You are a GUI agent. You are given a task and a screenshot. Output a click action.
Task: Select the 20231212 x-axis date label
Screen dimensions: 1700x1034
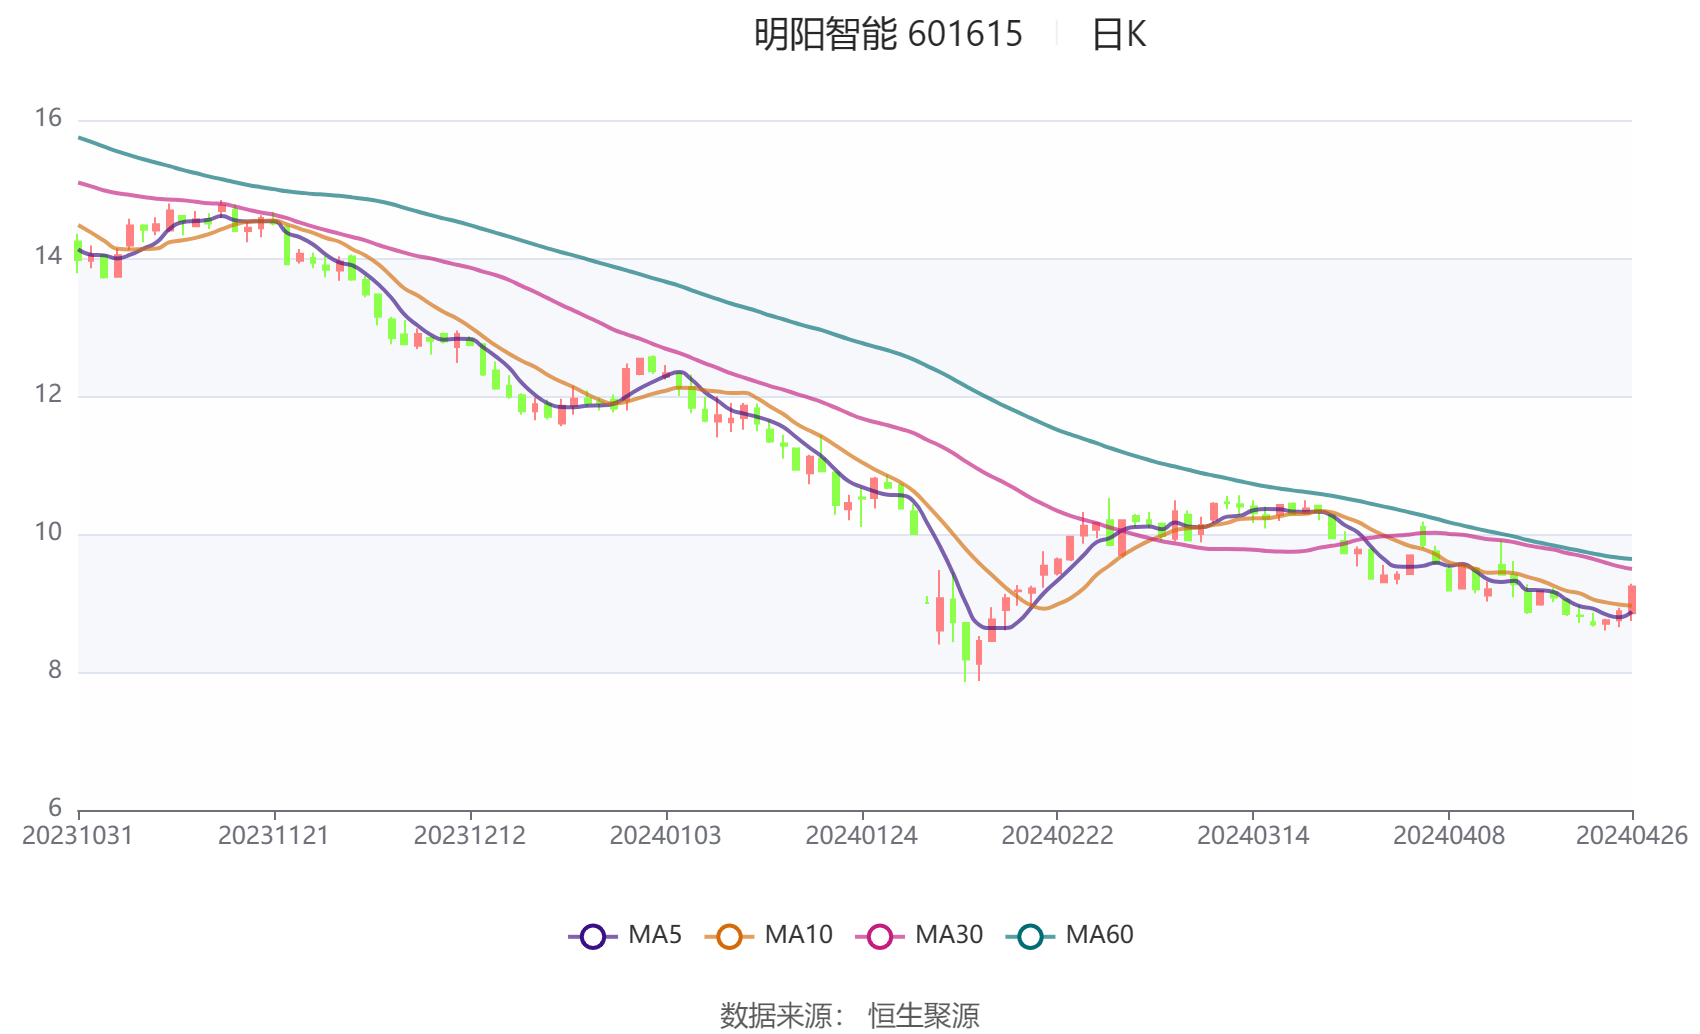tap(470, 836)
